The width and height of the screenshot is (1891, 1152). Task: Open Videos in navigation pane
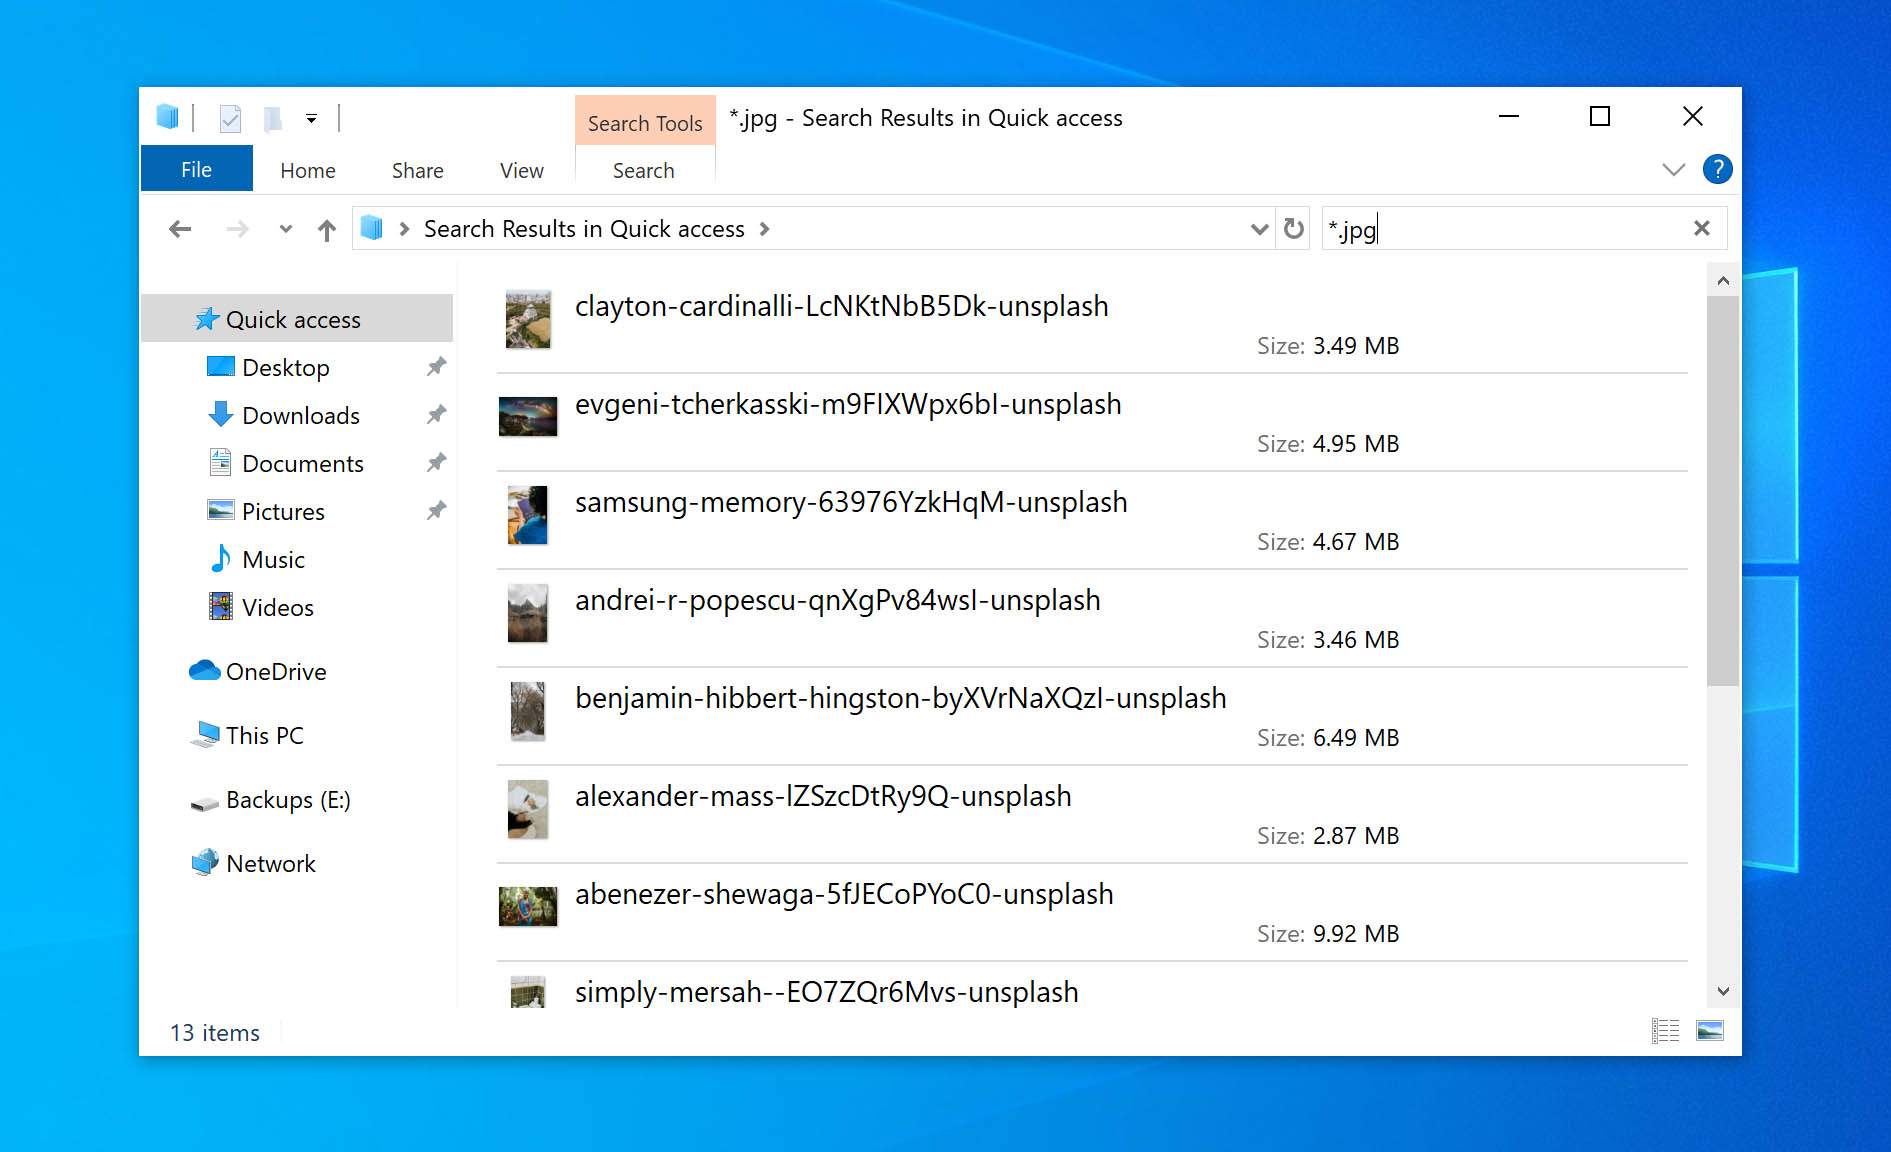(277, 607)
